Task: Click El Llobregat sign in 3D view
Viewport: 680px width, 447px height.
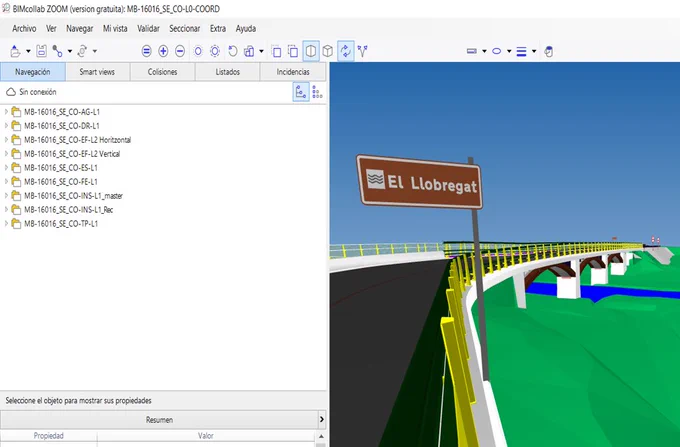Action: click(x=419, y=182)
